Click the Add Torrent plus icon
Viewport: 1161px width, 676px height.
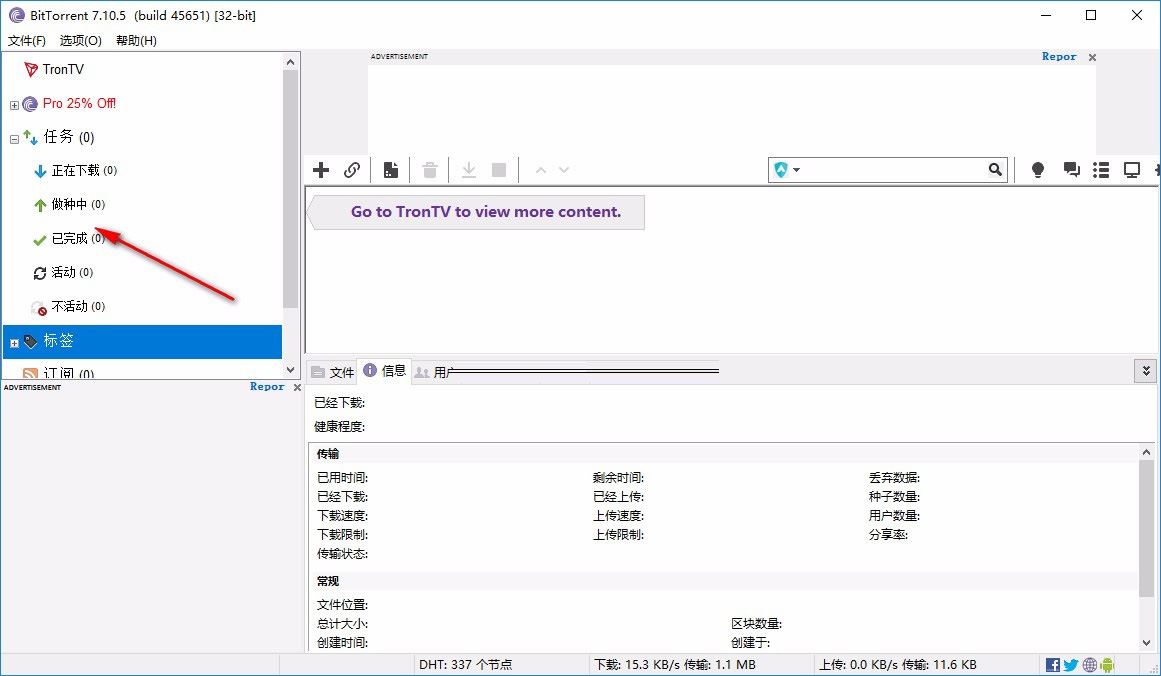321,170
